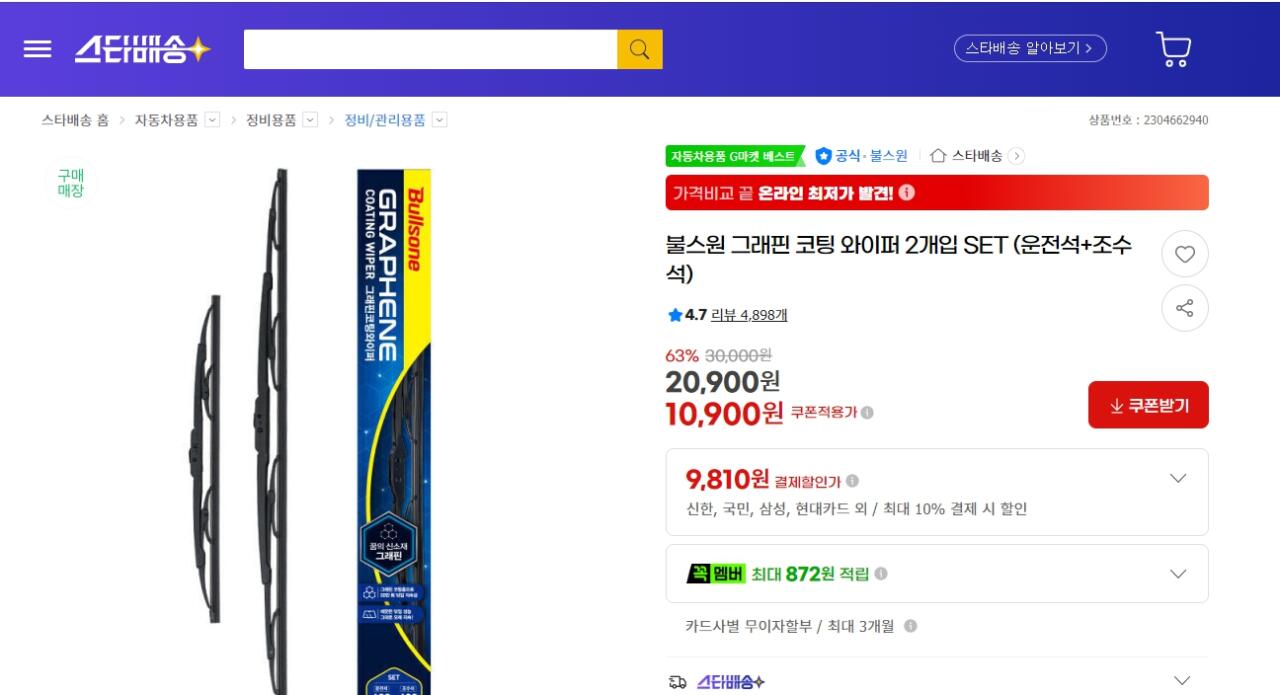Click circular arrow next to 스타배송 shop
1280x695 pixels.
(1016, 156)
